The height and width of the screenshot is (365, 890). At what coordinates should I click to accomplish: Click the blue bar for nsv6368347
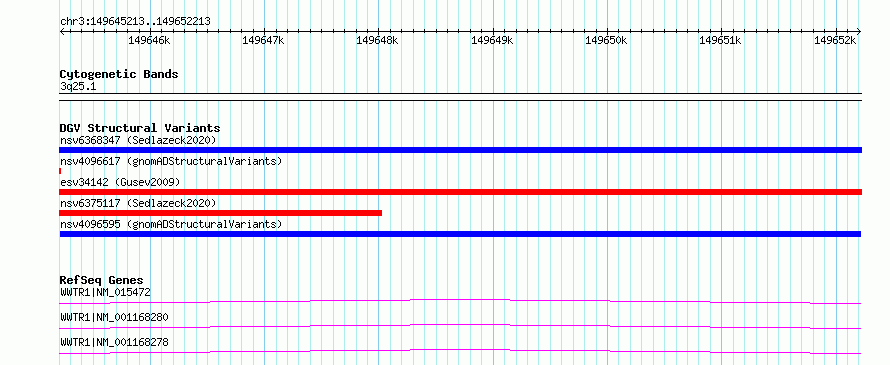click(460, 150)
